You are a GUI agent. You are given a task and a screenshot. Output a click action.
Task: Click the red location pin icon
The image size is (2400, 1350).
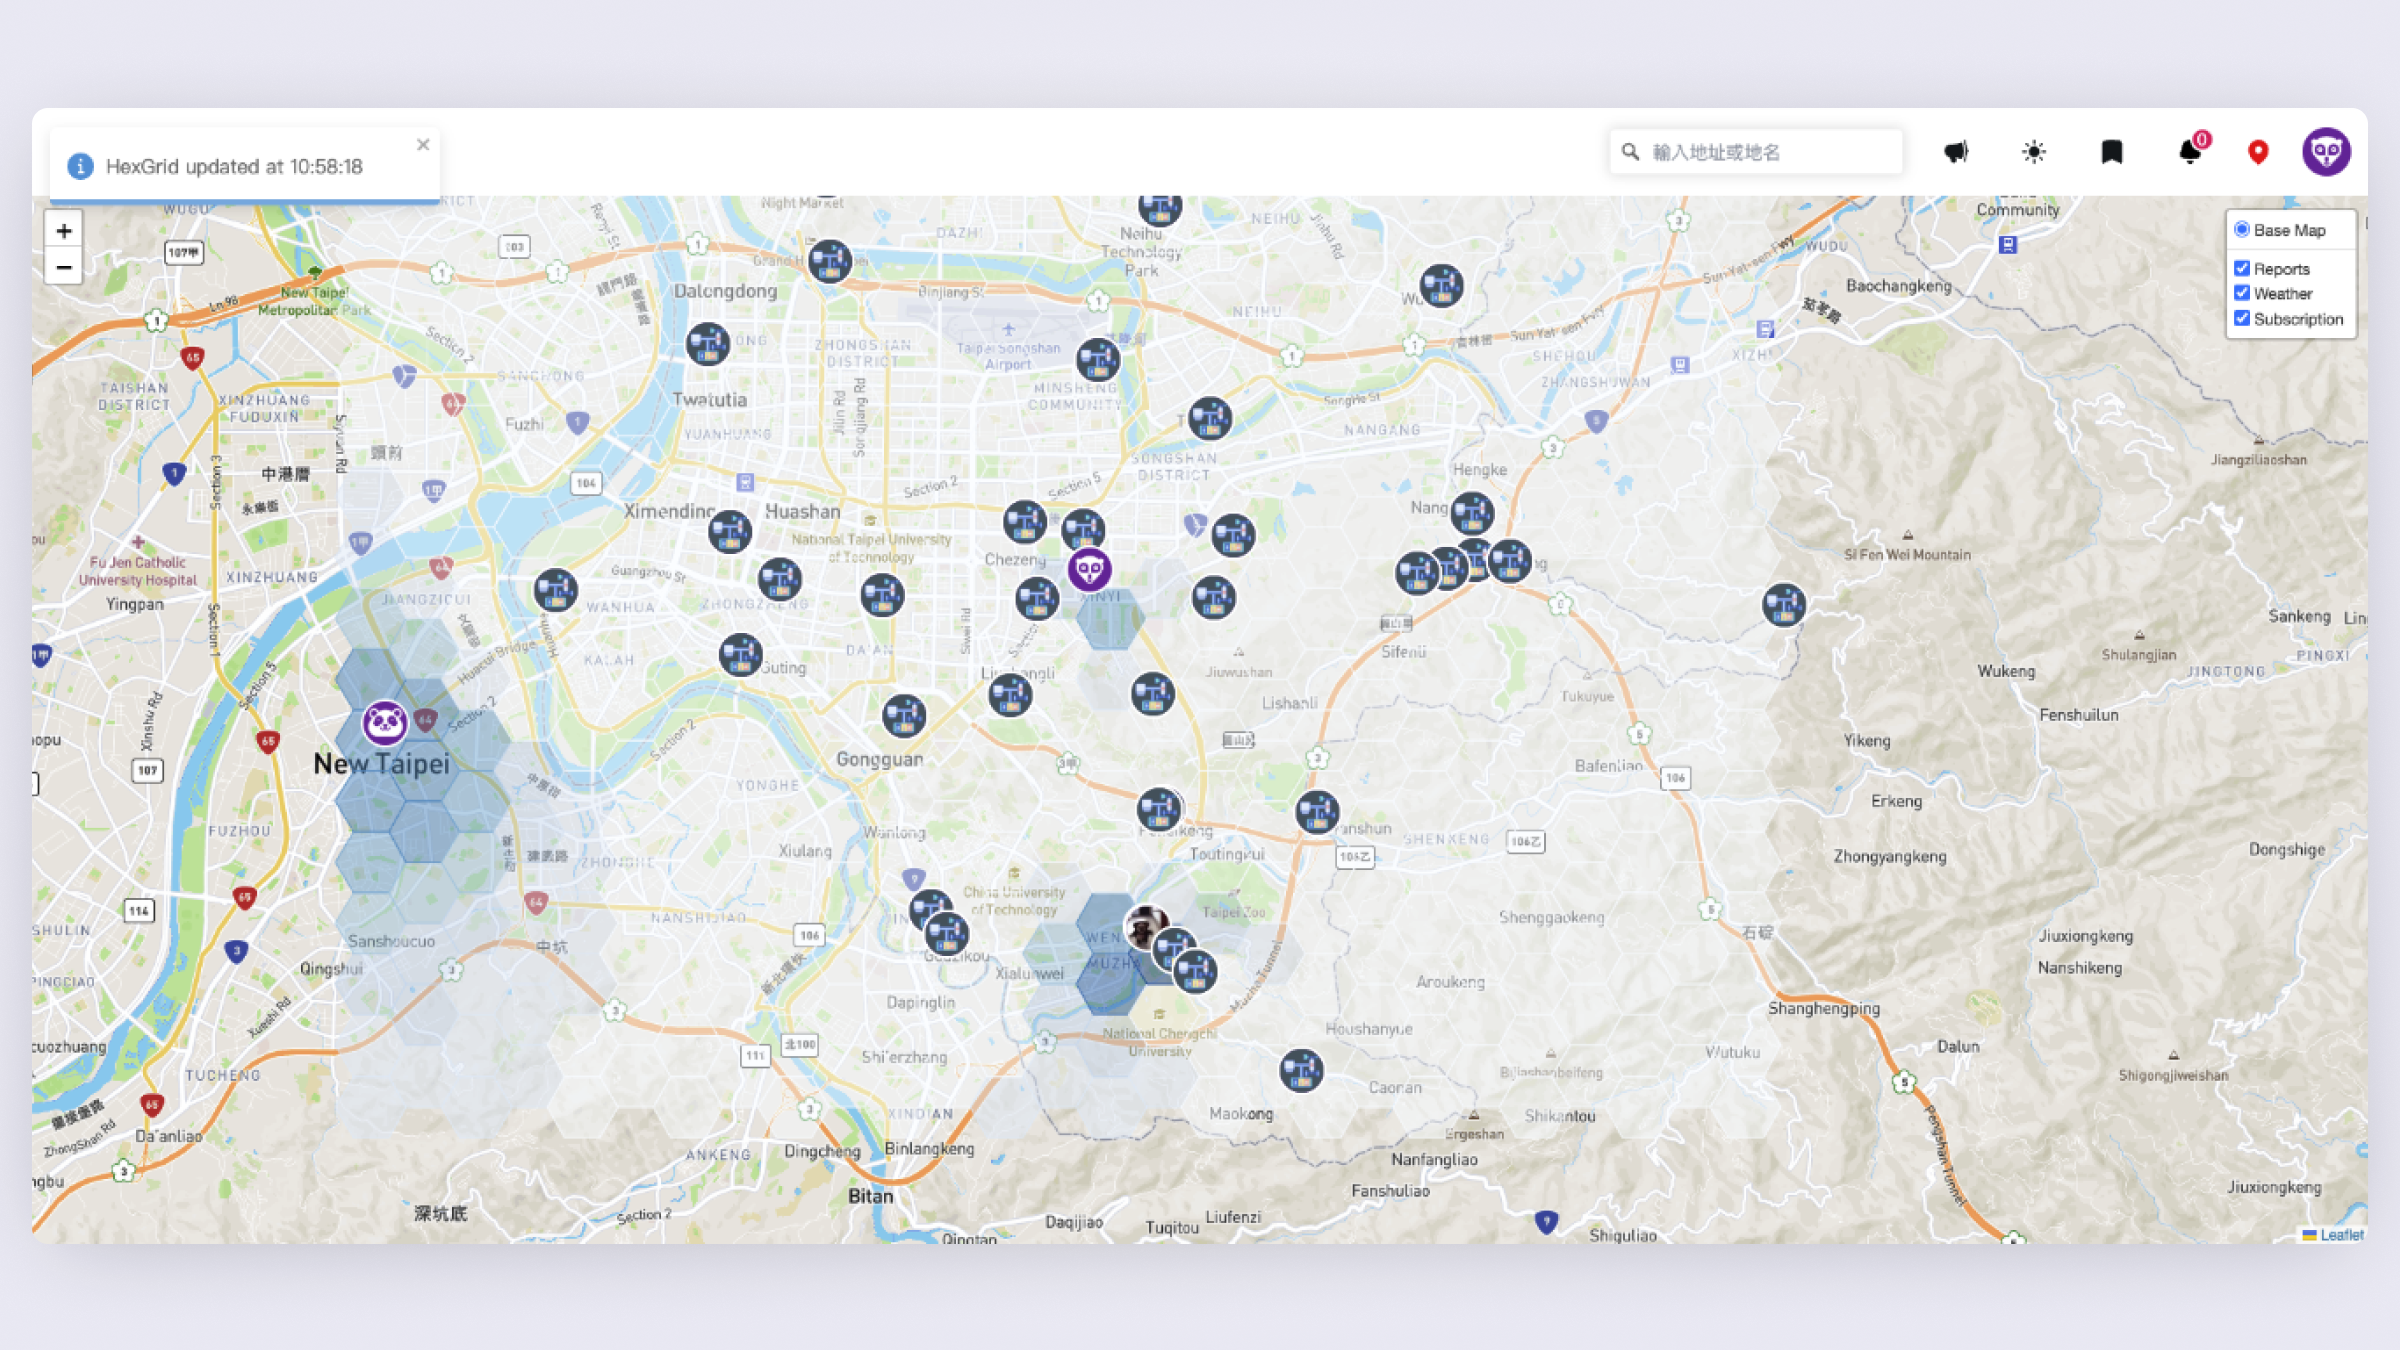click(x=2256, y=151)
